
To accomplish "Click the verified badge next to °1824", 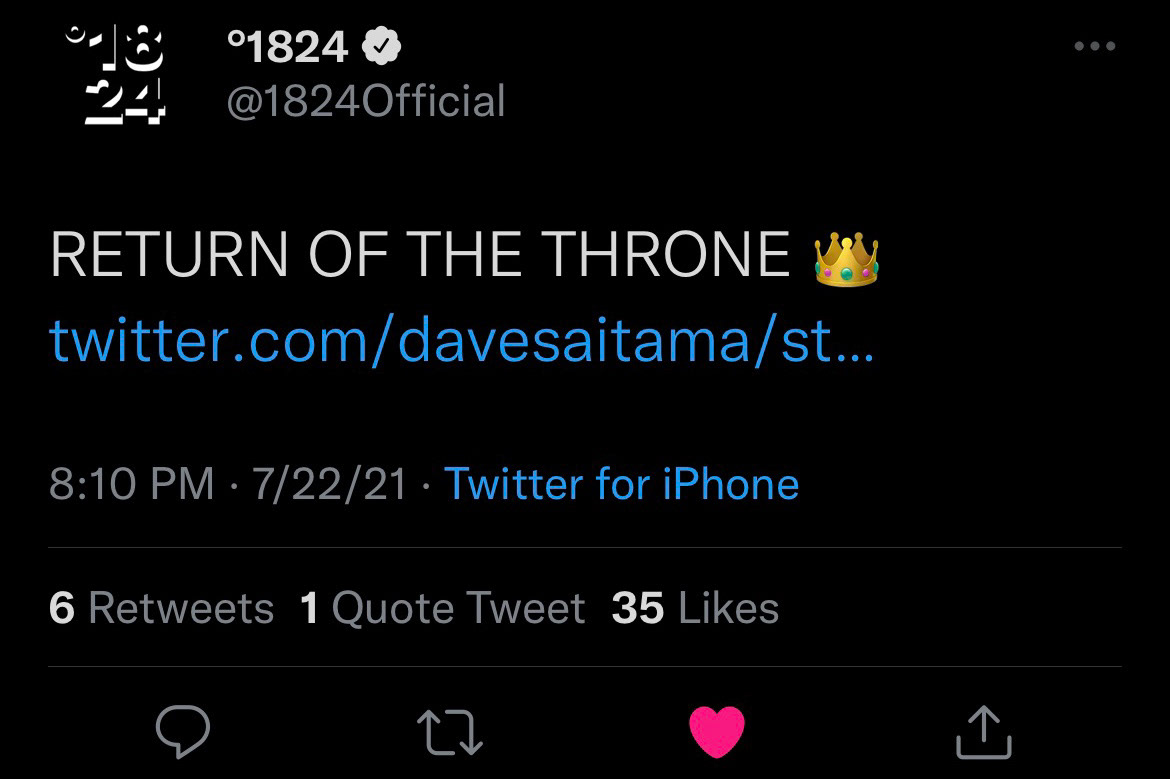I will tap(381, 46).
